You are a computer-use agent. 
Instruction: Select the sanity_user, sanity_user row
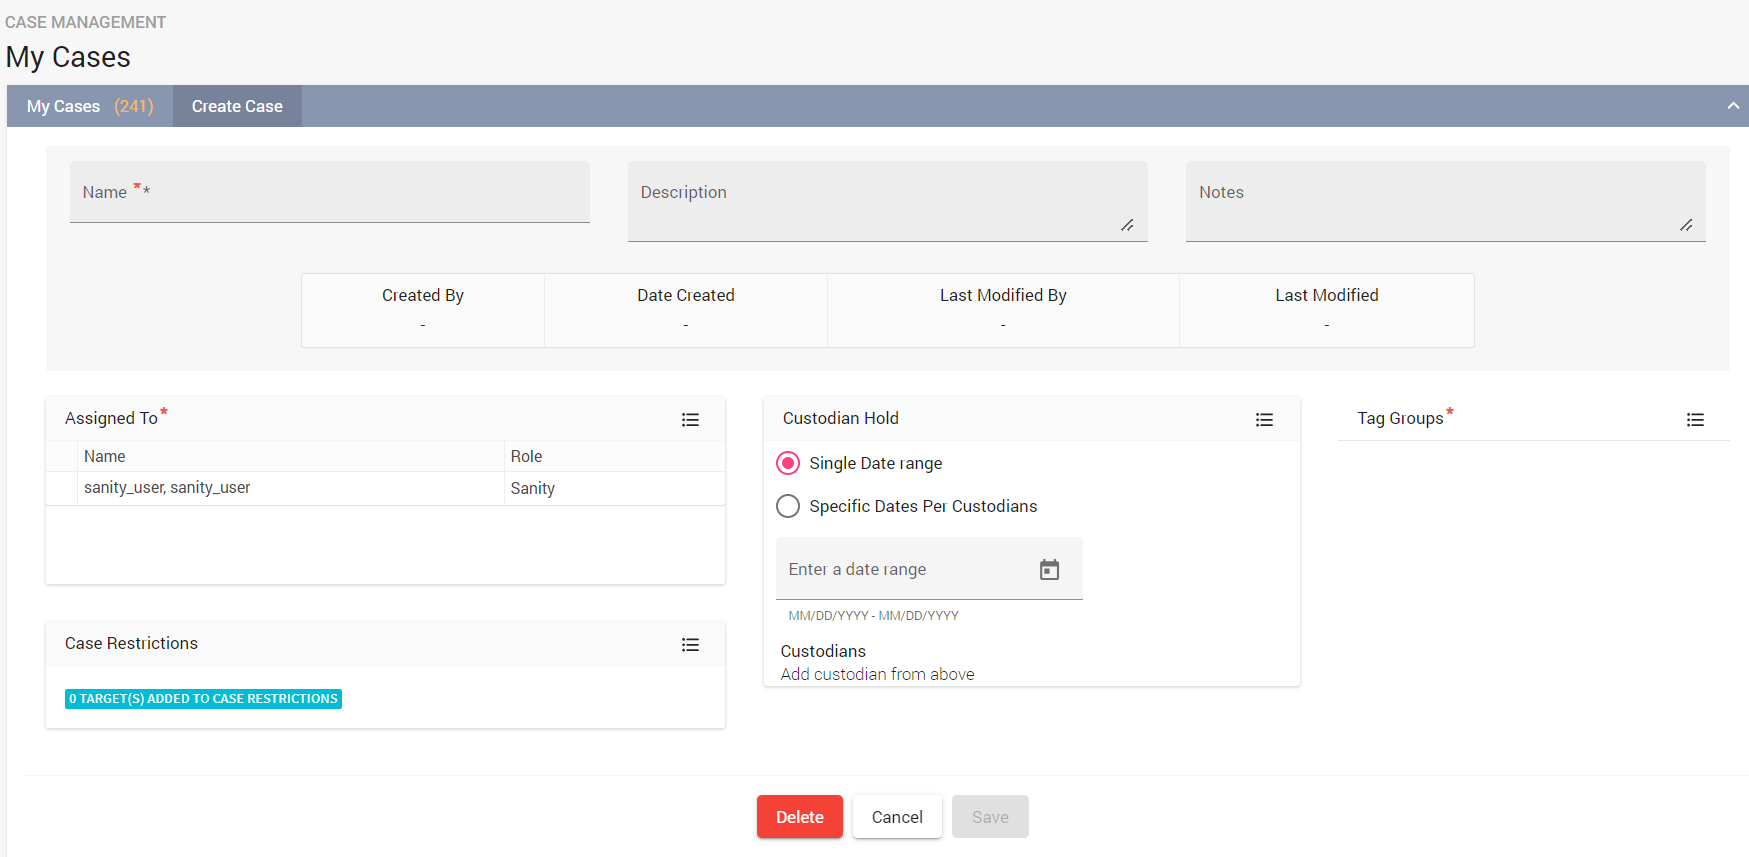point(385,488)
